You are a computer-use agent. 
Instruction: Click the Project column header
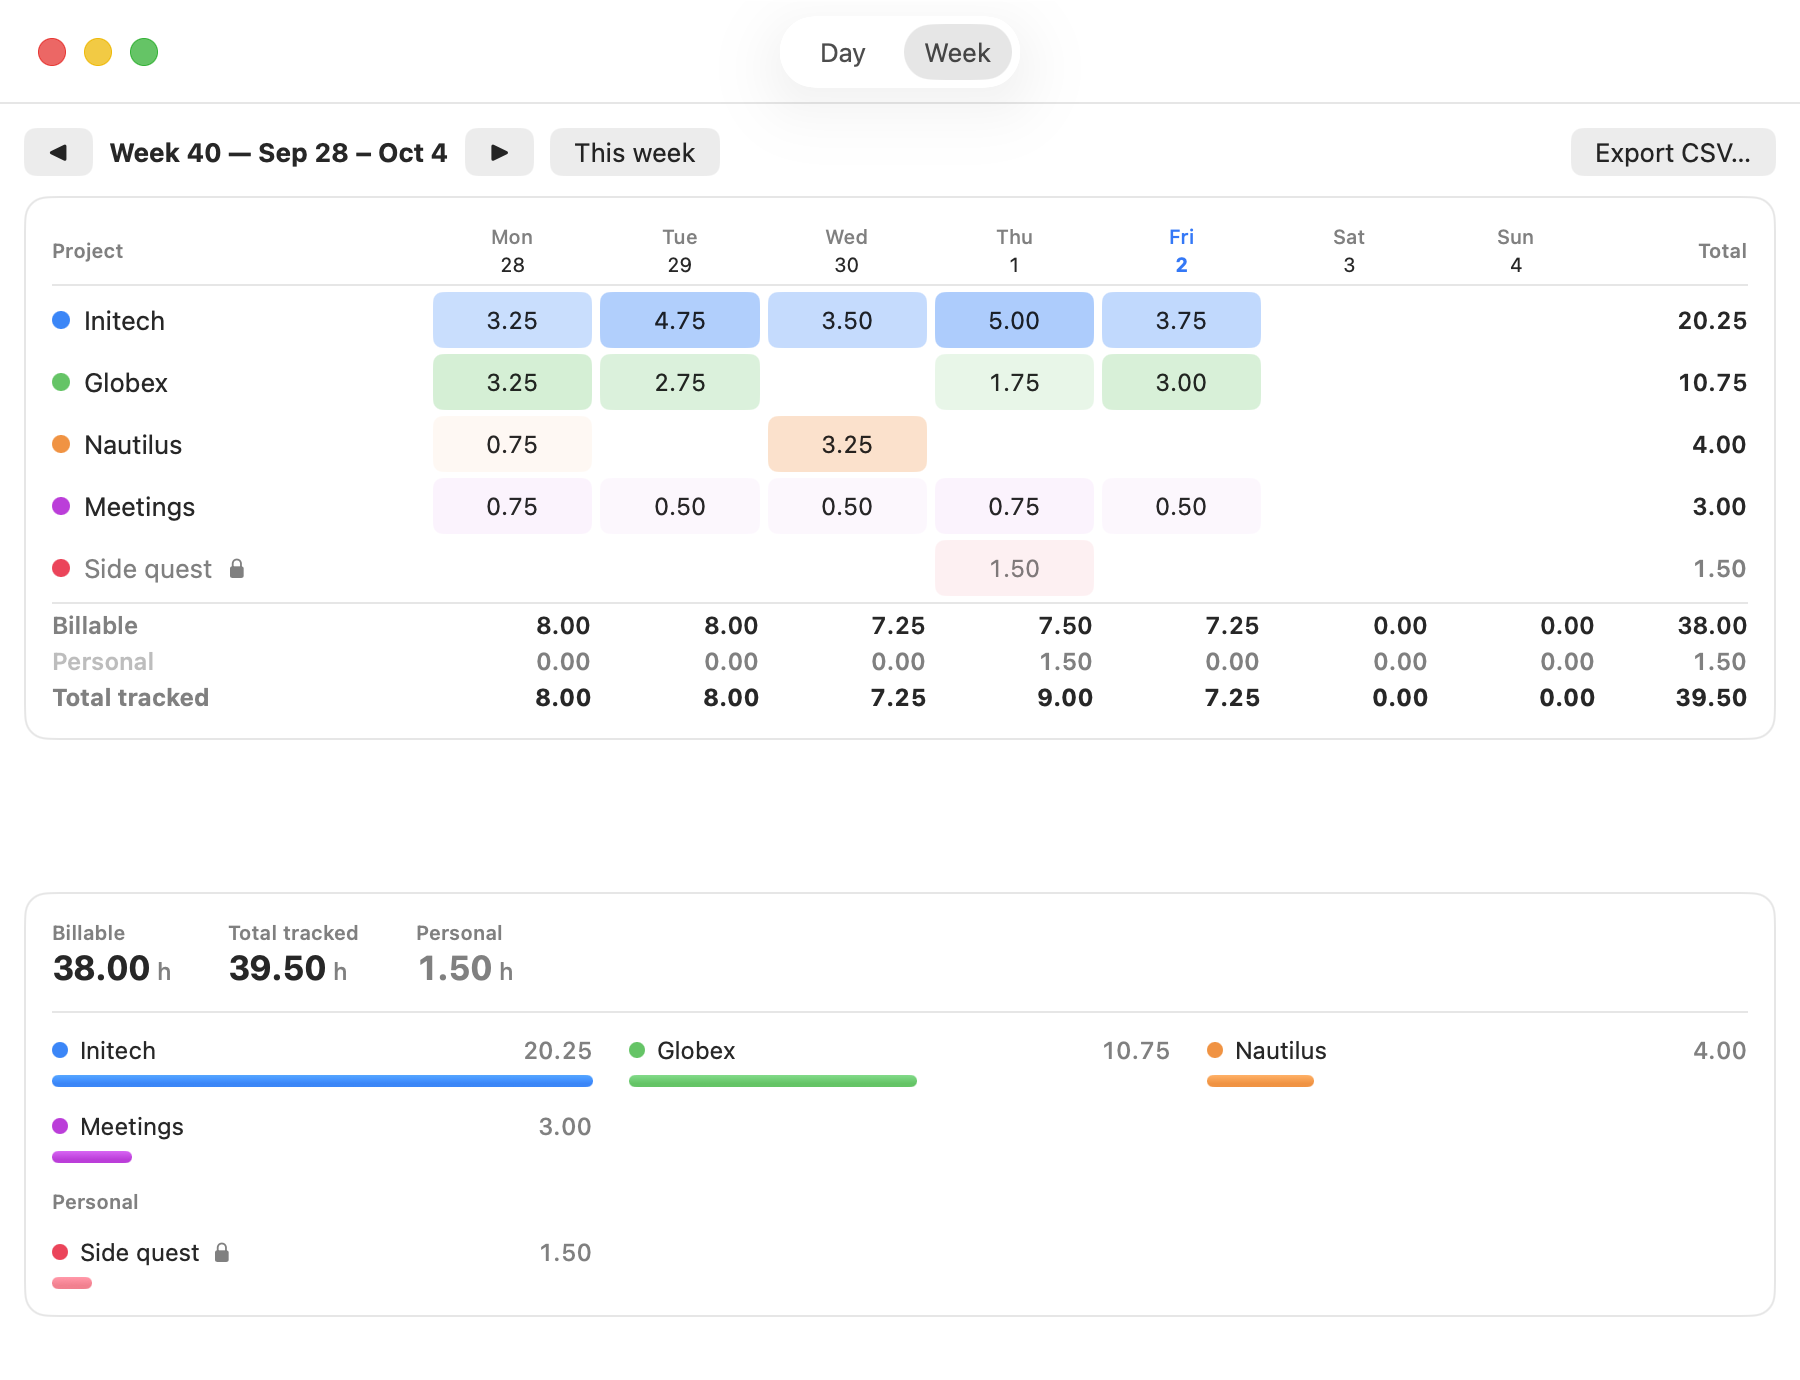(x=88, y=251)
